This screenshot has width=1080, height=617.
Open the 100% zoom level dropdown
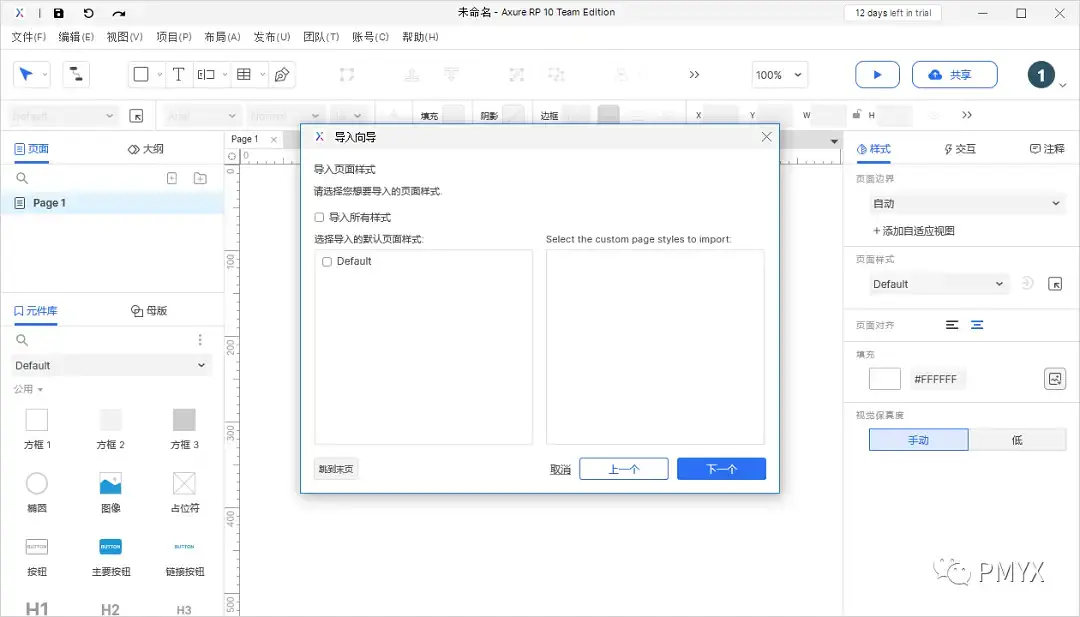tap(779, 74)
